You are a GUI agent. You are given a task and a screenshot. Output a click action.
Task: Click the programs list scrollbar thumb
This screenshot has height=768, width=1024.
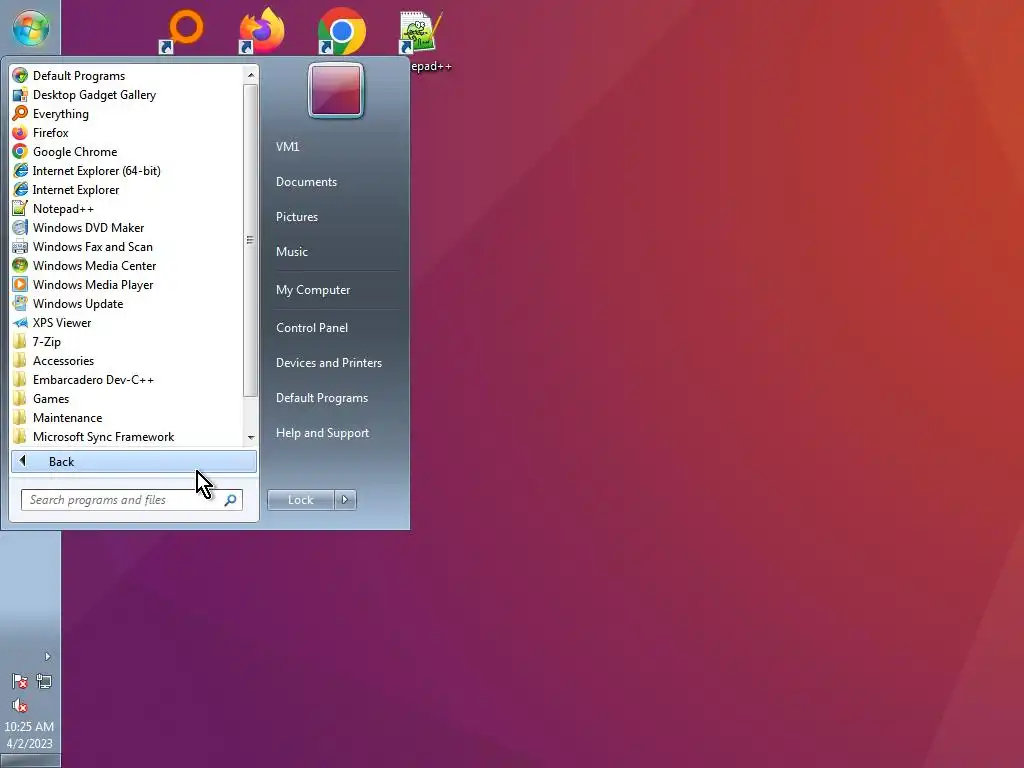[x=251, y=240]
